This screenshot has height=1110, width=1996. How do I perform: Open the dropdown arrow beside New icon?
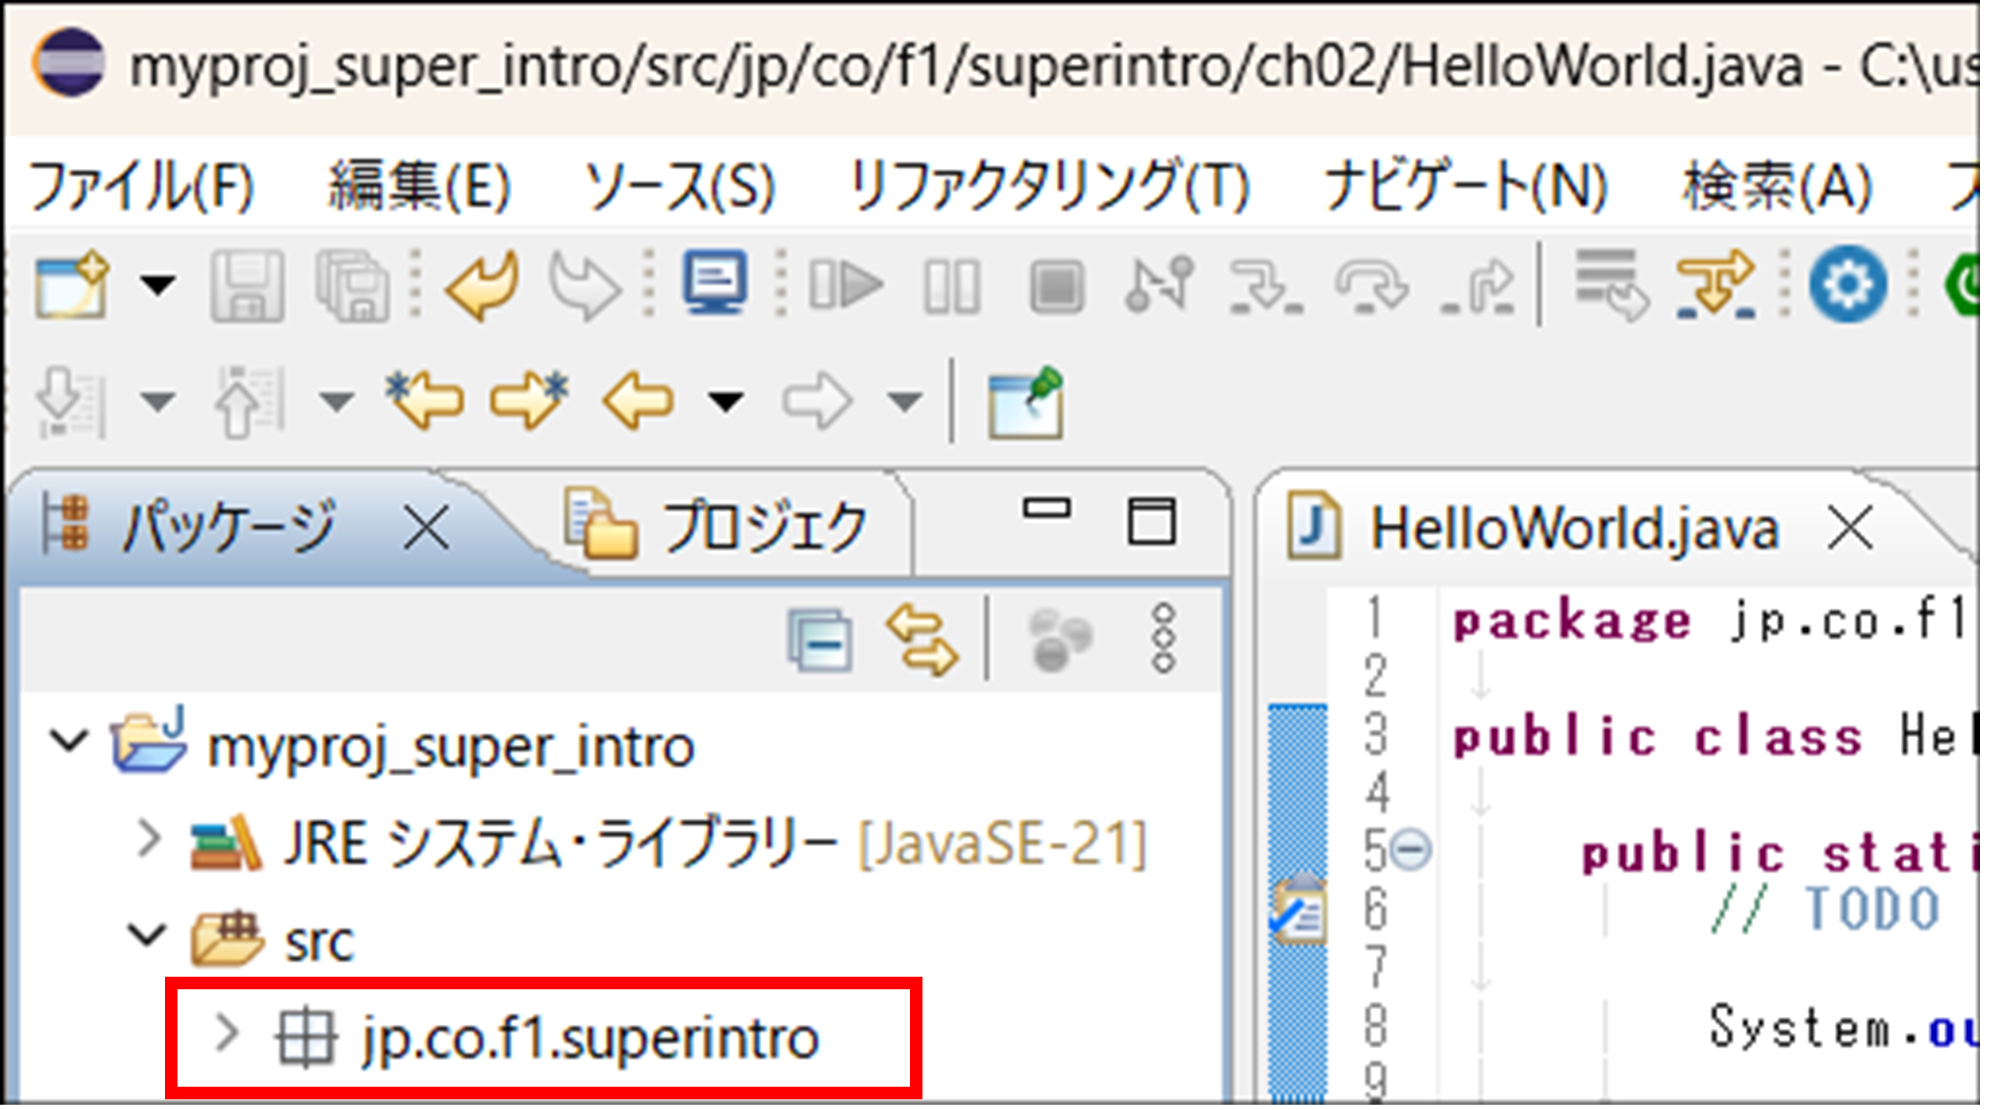point(158,287)
